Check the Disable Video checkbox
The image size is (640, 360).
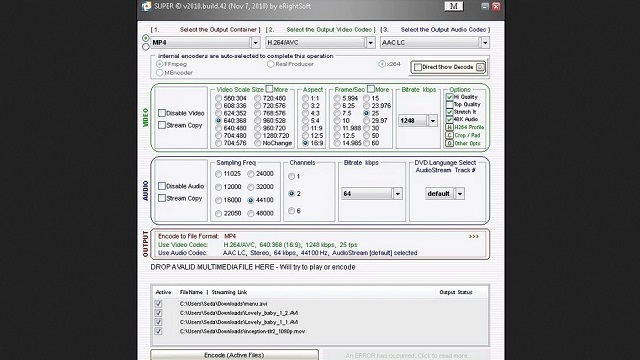[x=162, y=113]
